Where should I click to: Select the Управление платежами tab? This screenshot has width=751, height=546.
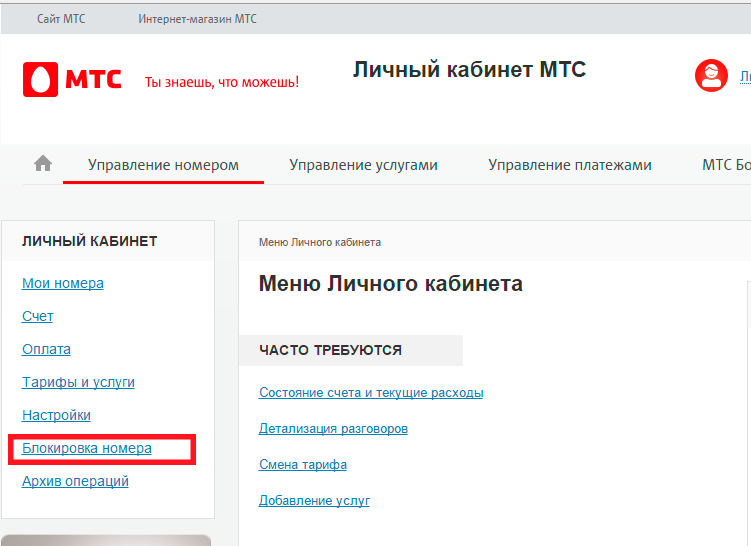point(570,165)
